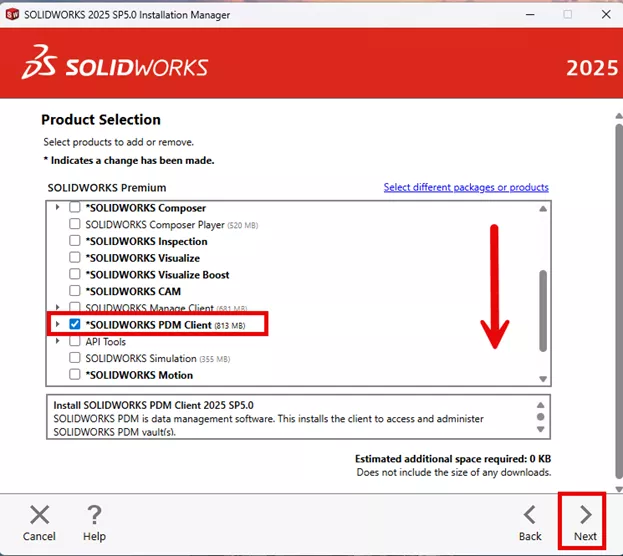This screenshot has height=556, width=623.
Task: Check the SOLIDWORKS Composer checkbox
Action: coord(75,207)
